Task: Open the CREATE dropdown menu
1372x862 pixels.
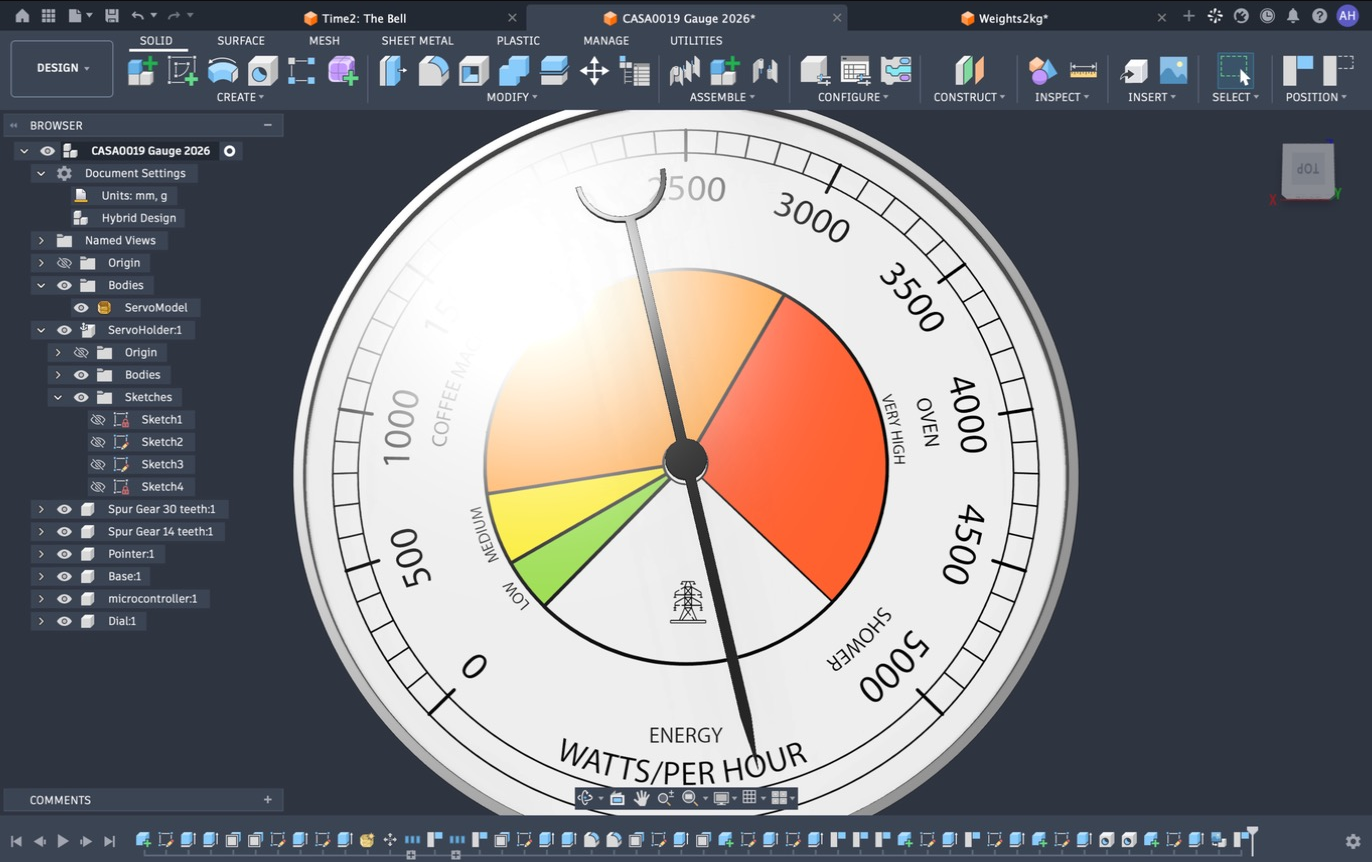Action: pos(241,97)
